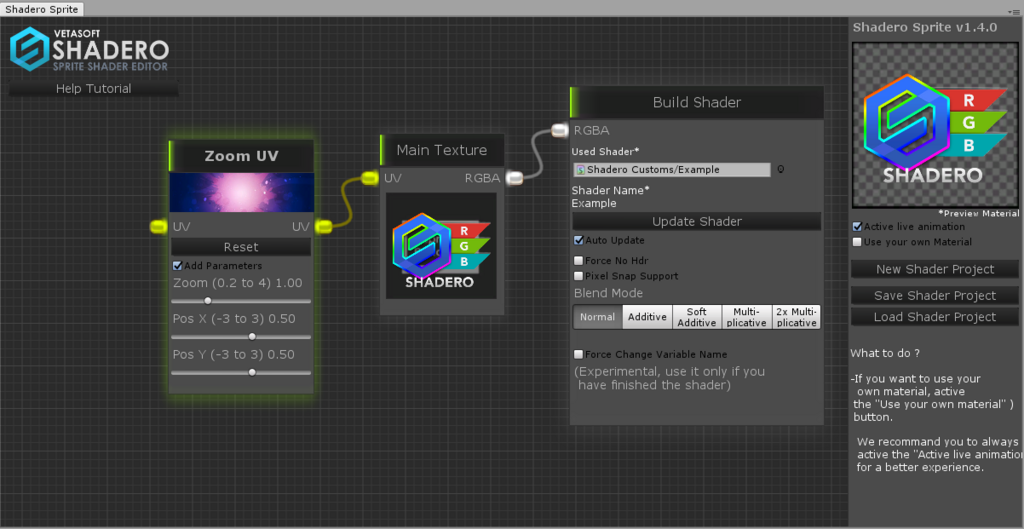Viewport: 1024px width, 529px height.
Task: Open the Help Tutorial button
Action: pyautogui.click(x=93, y=89)
